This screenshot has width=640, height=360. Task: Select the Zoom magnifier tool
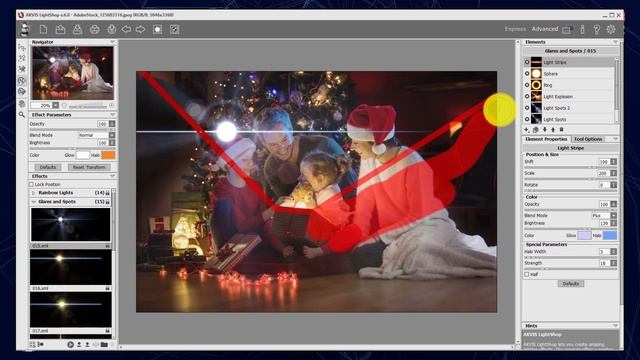pyautogui.click(x=22, y=115)
